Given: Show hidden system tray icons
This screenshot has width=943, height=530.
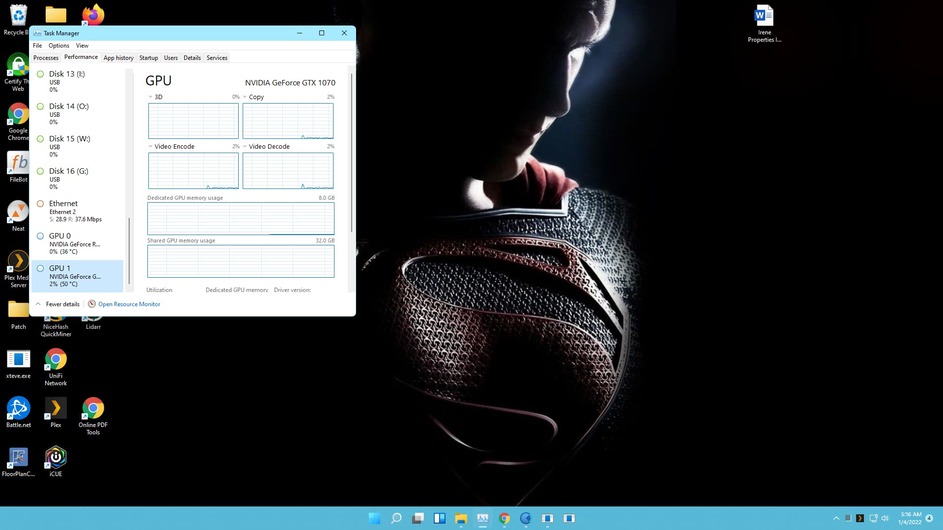Looking at the screenshot, I should point(836,518).
